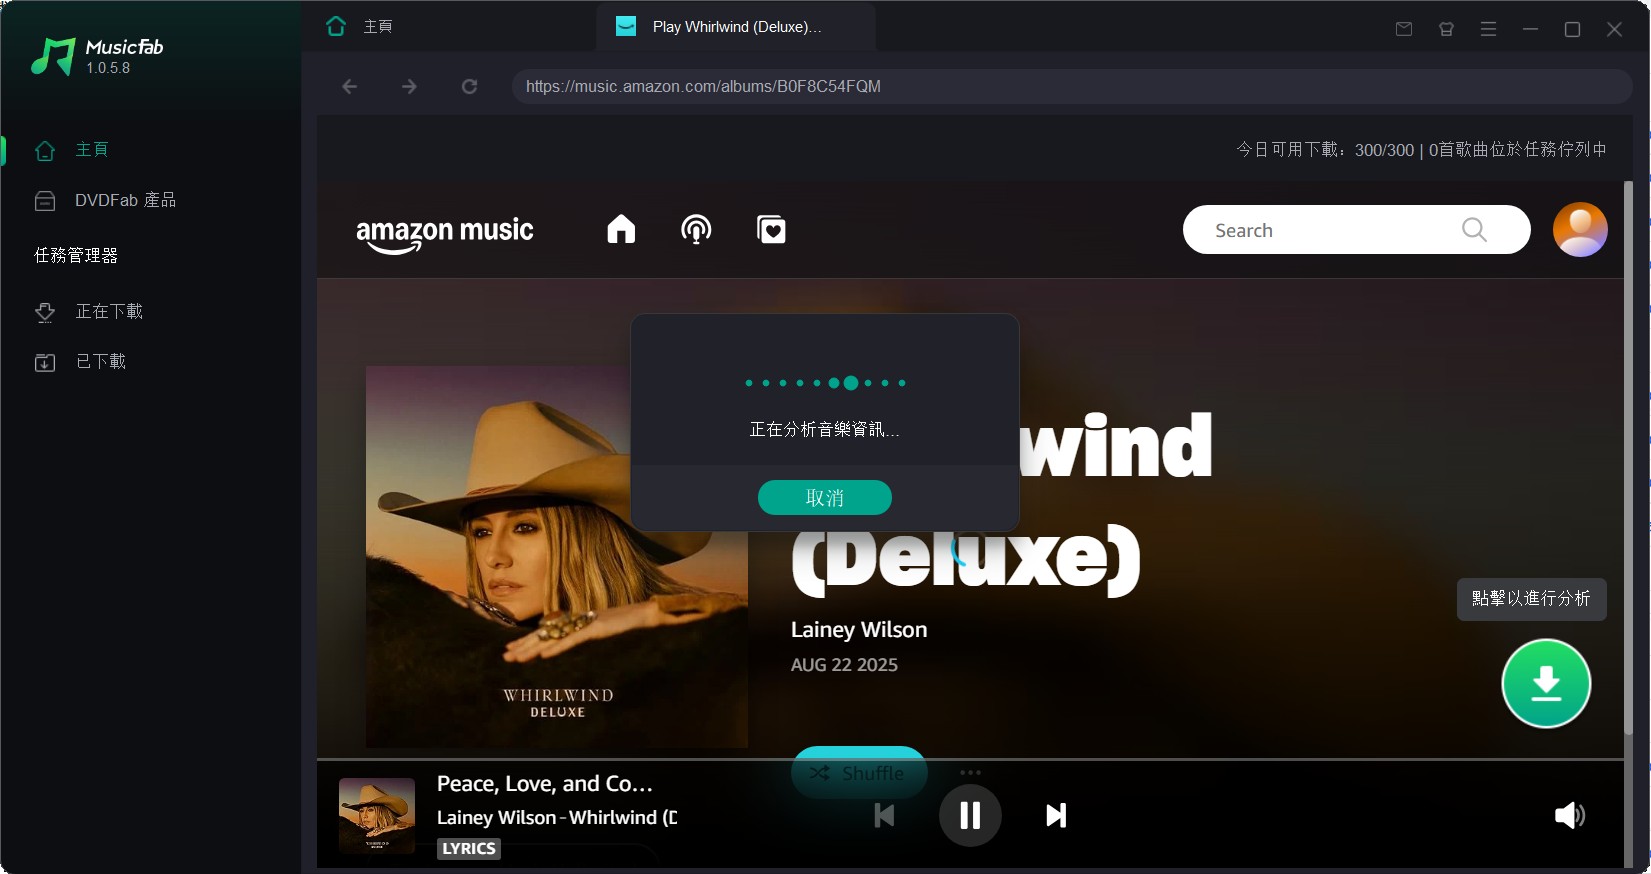1651x874 pixels.
Task: Click the 點擊以進行分析 tooltip
Action: 1531,599
